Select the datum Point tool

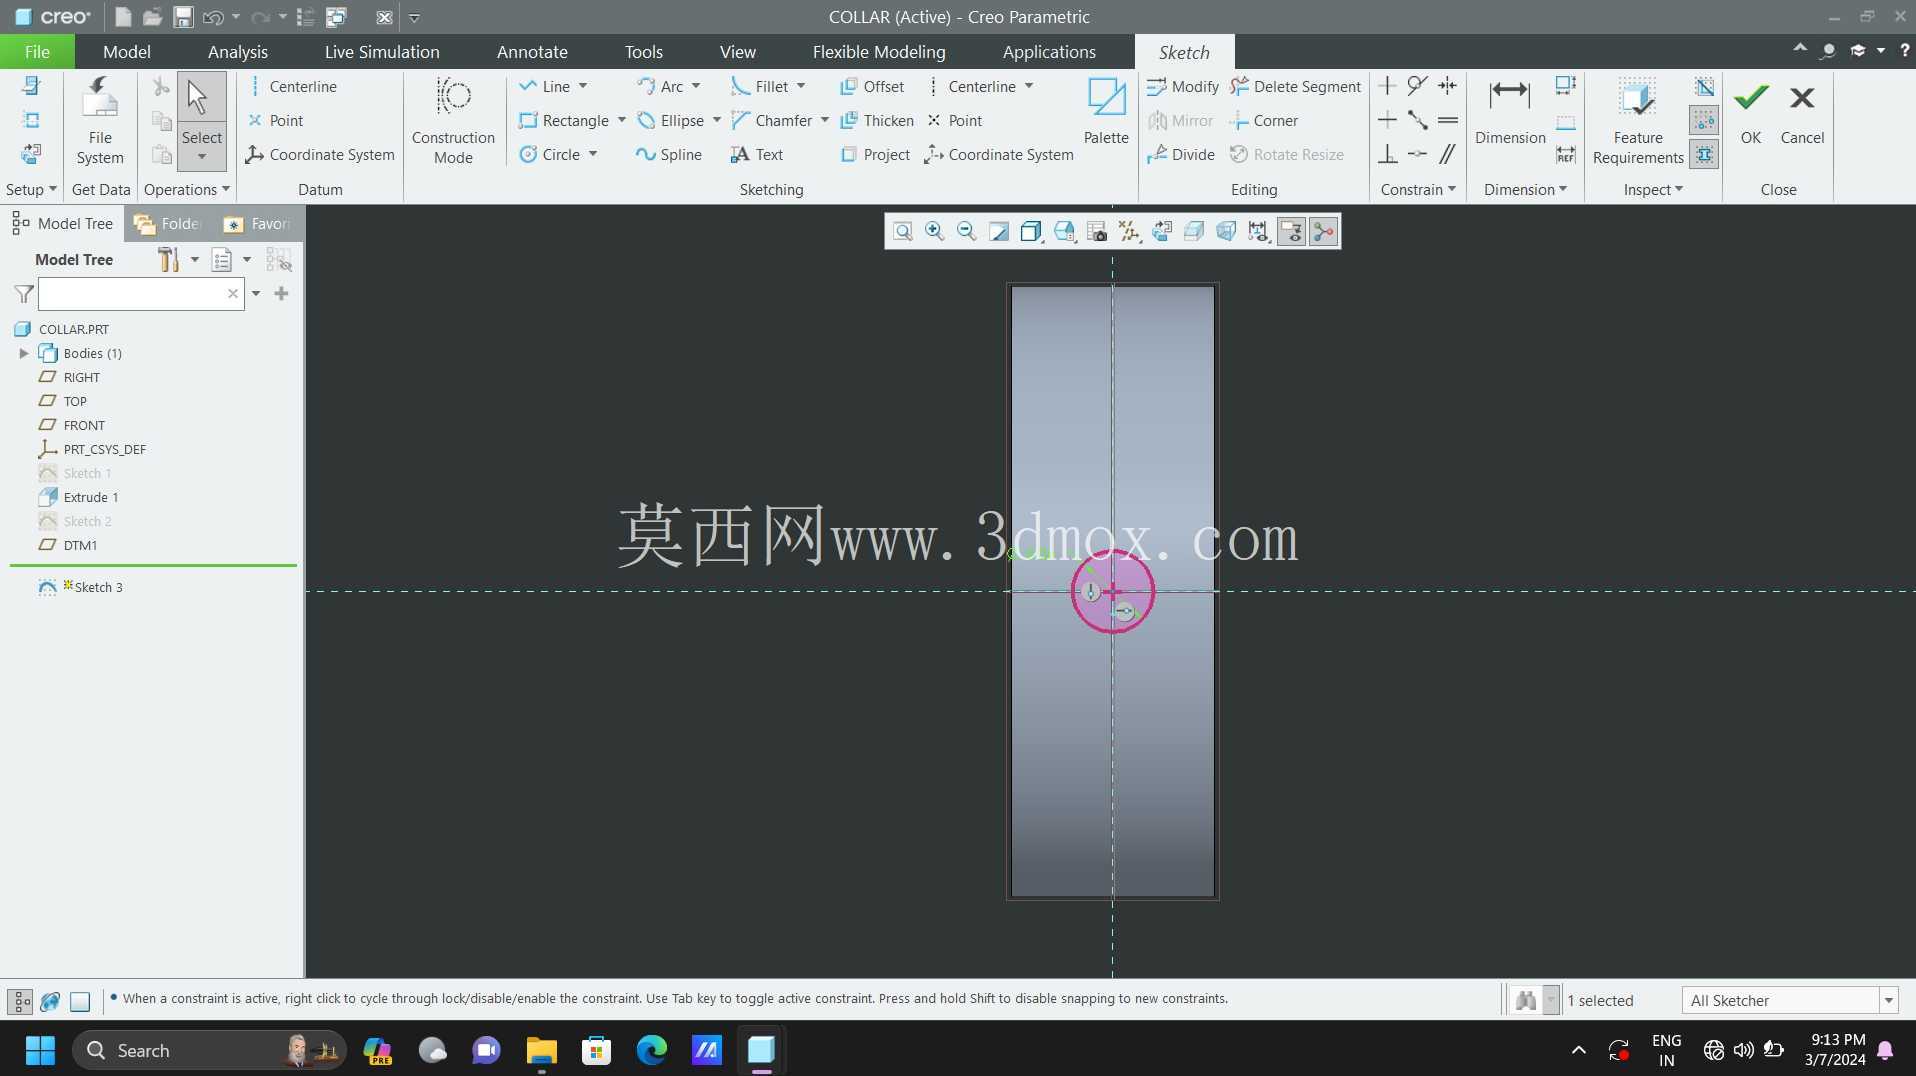(275, 121)
